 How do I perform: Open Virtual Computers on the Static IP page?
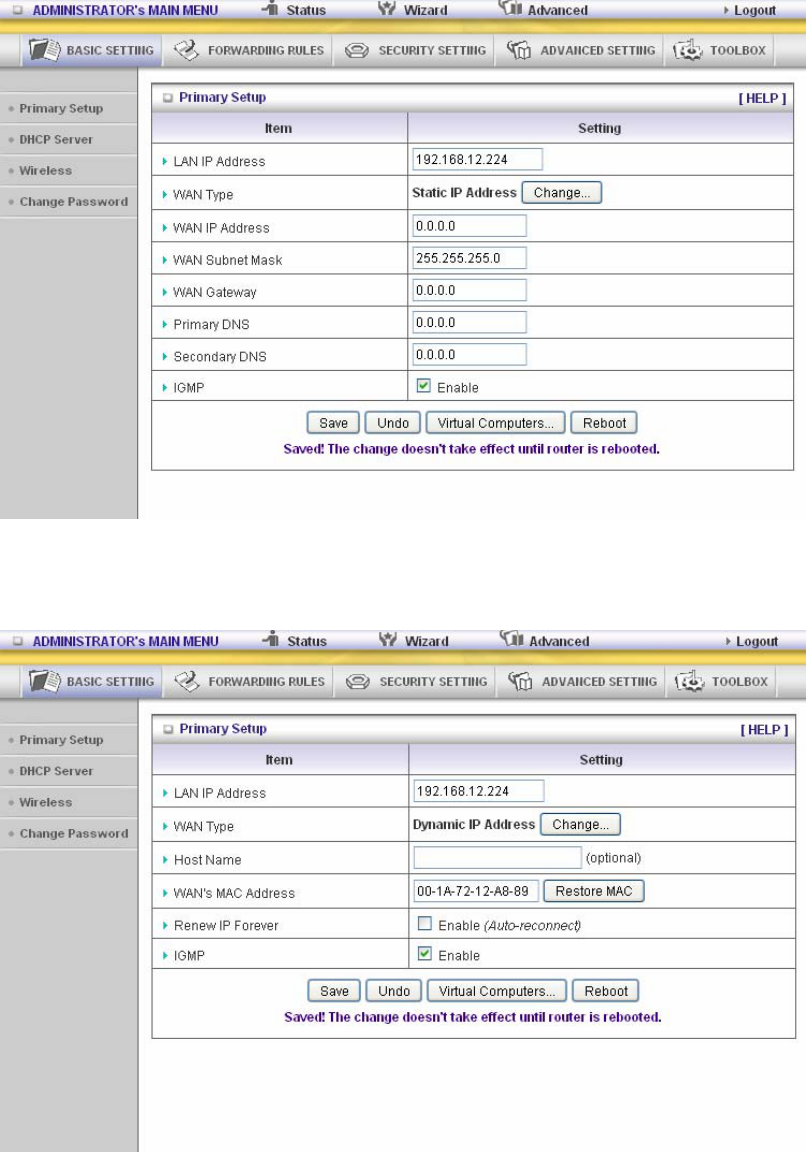point(495,423)
